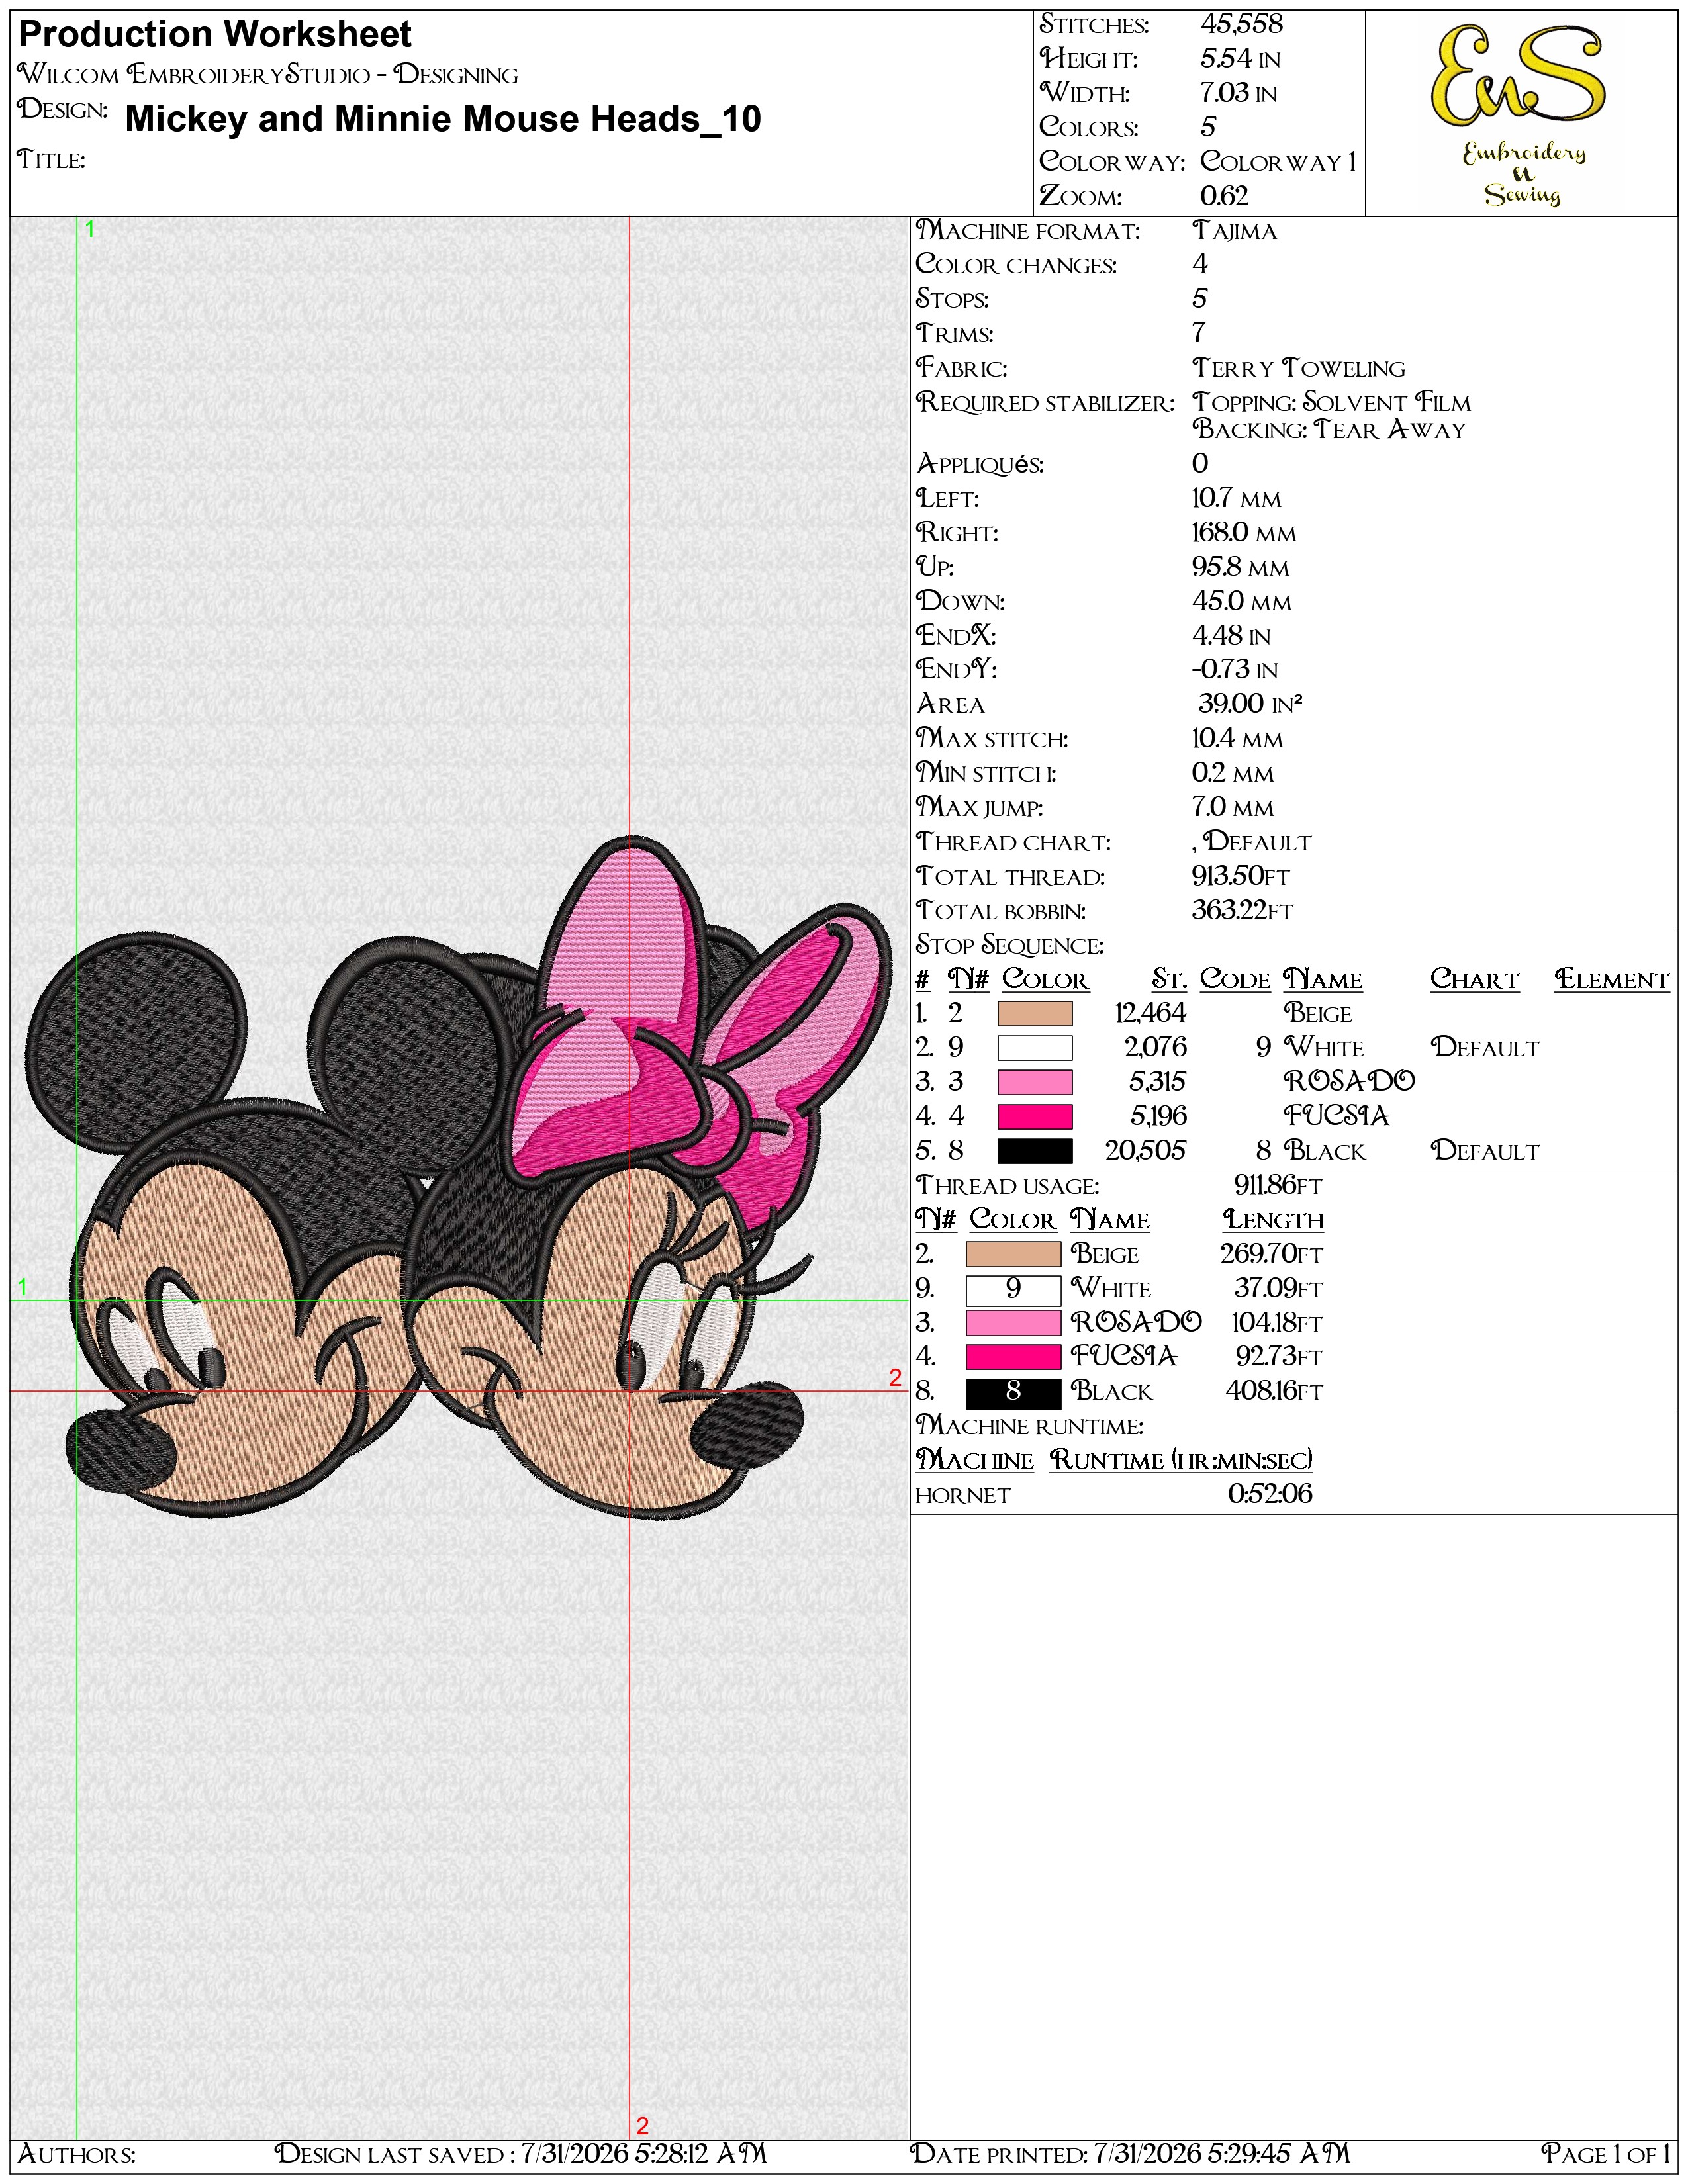Click the "Topping: Solvent Film" stabilizer line

[x=1331, y=403]
